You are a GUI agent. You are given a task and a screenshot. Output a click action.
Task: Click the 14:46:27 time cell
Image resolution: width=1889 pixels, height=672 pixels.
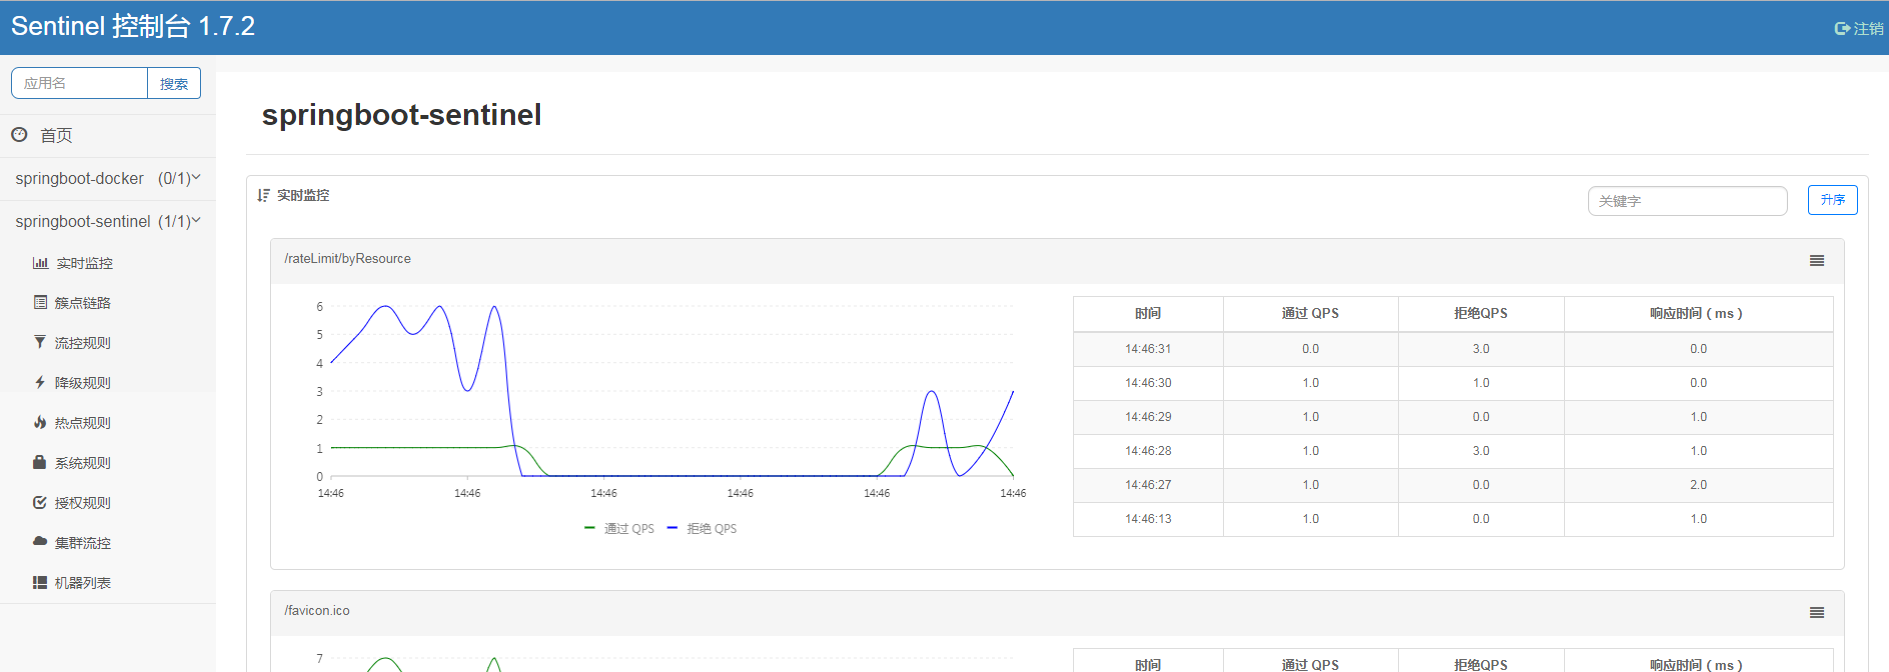pos(1148,485)
